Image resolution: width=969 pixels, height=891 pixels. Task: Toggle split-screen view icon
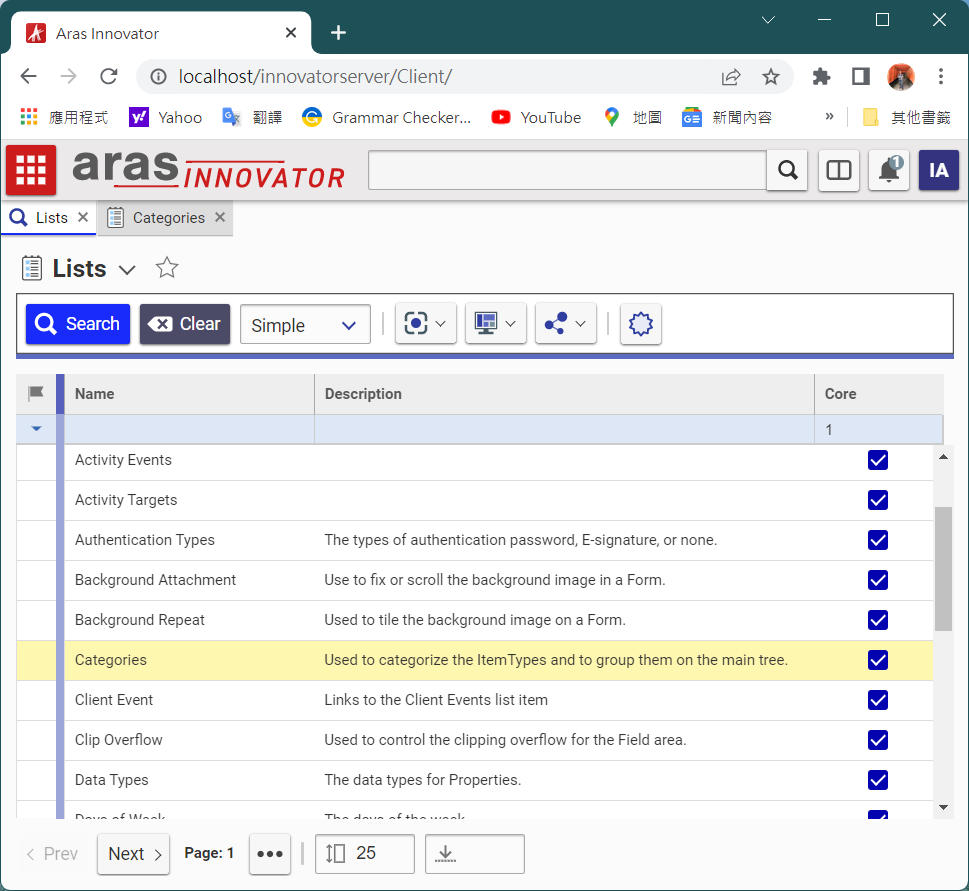coord(839,170)
